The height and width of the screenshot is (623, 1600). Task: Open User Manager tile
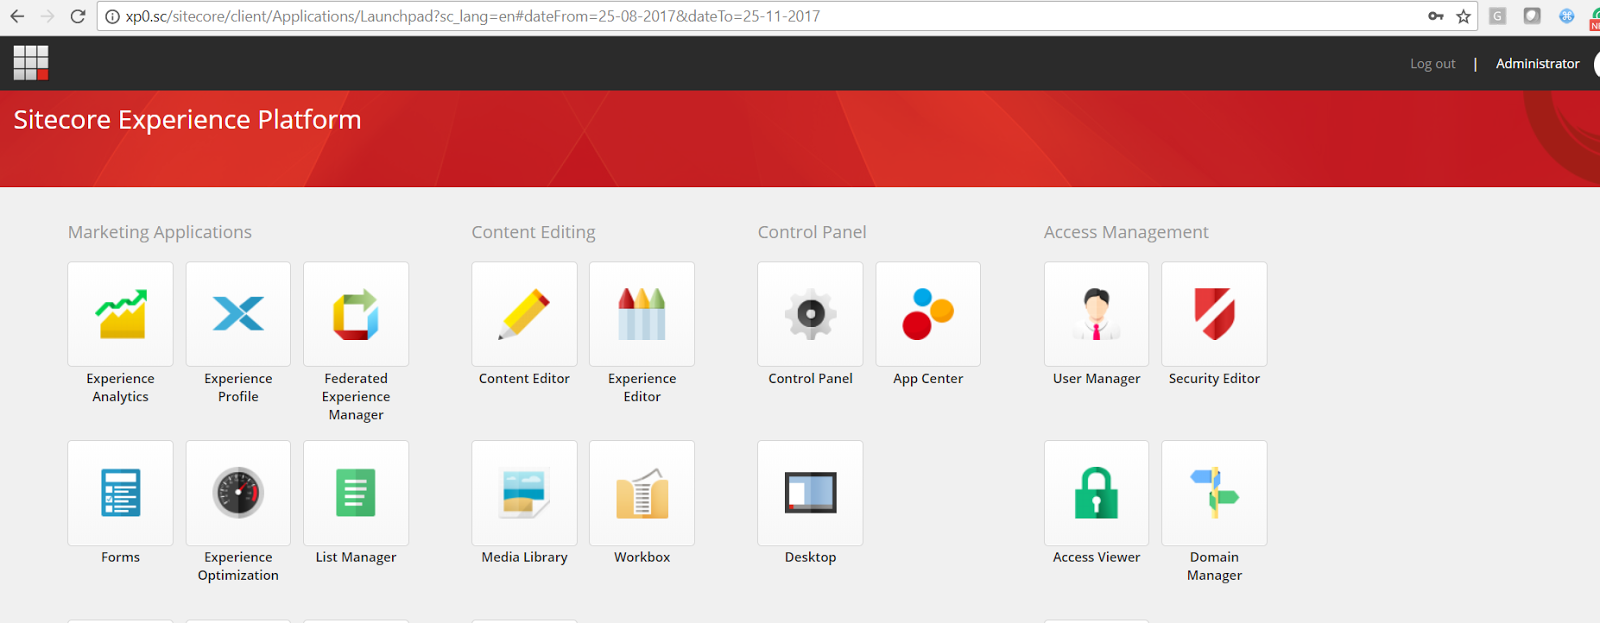click(x=1096, y=314)
